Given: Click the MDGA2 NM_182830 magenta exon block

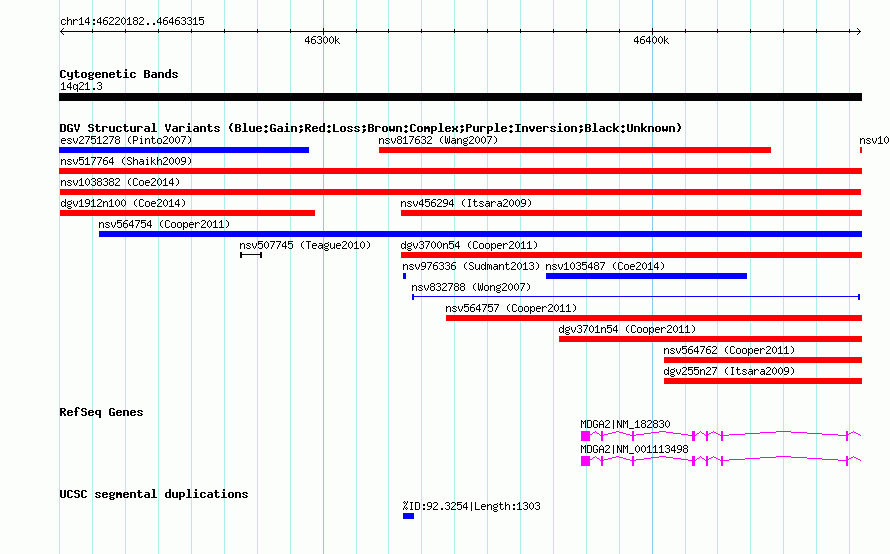Looking at the screenshot, I should 585,436.
